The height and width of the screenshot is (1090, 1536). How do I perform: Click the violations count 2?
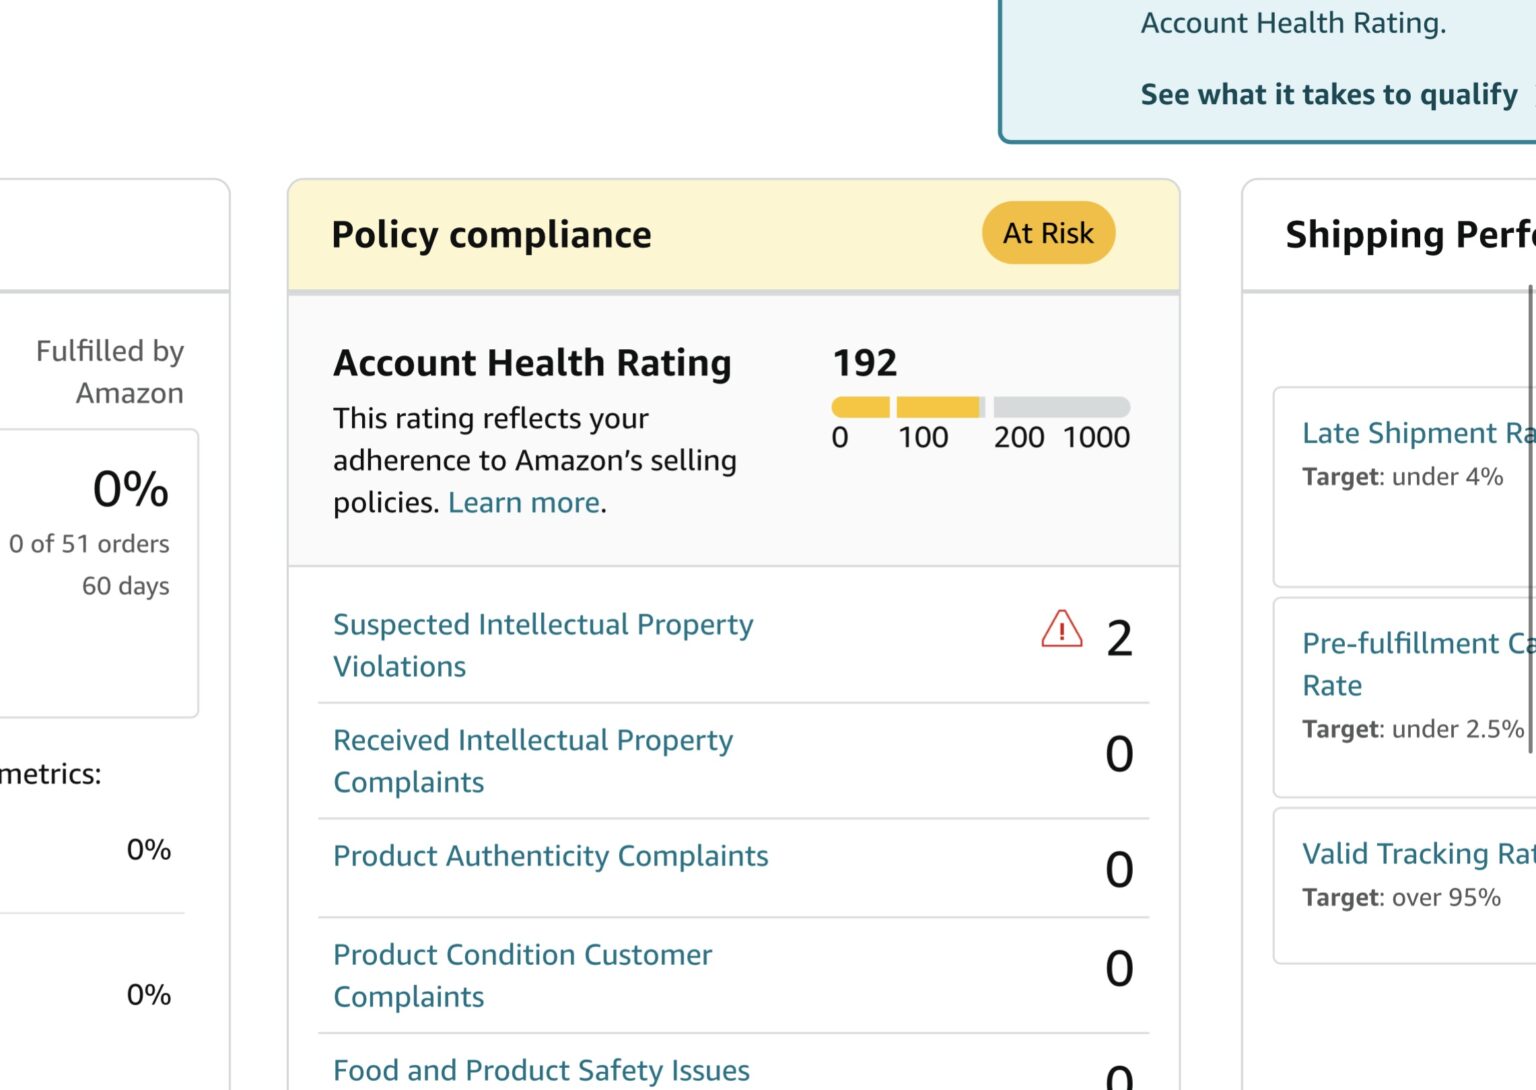click(x=1119, y=639)
